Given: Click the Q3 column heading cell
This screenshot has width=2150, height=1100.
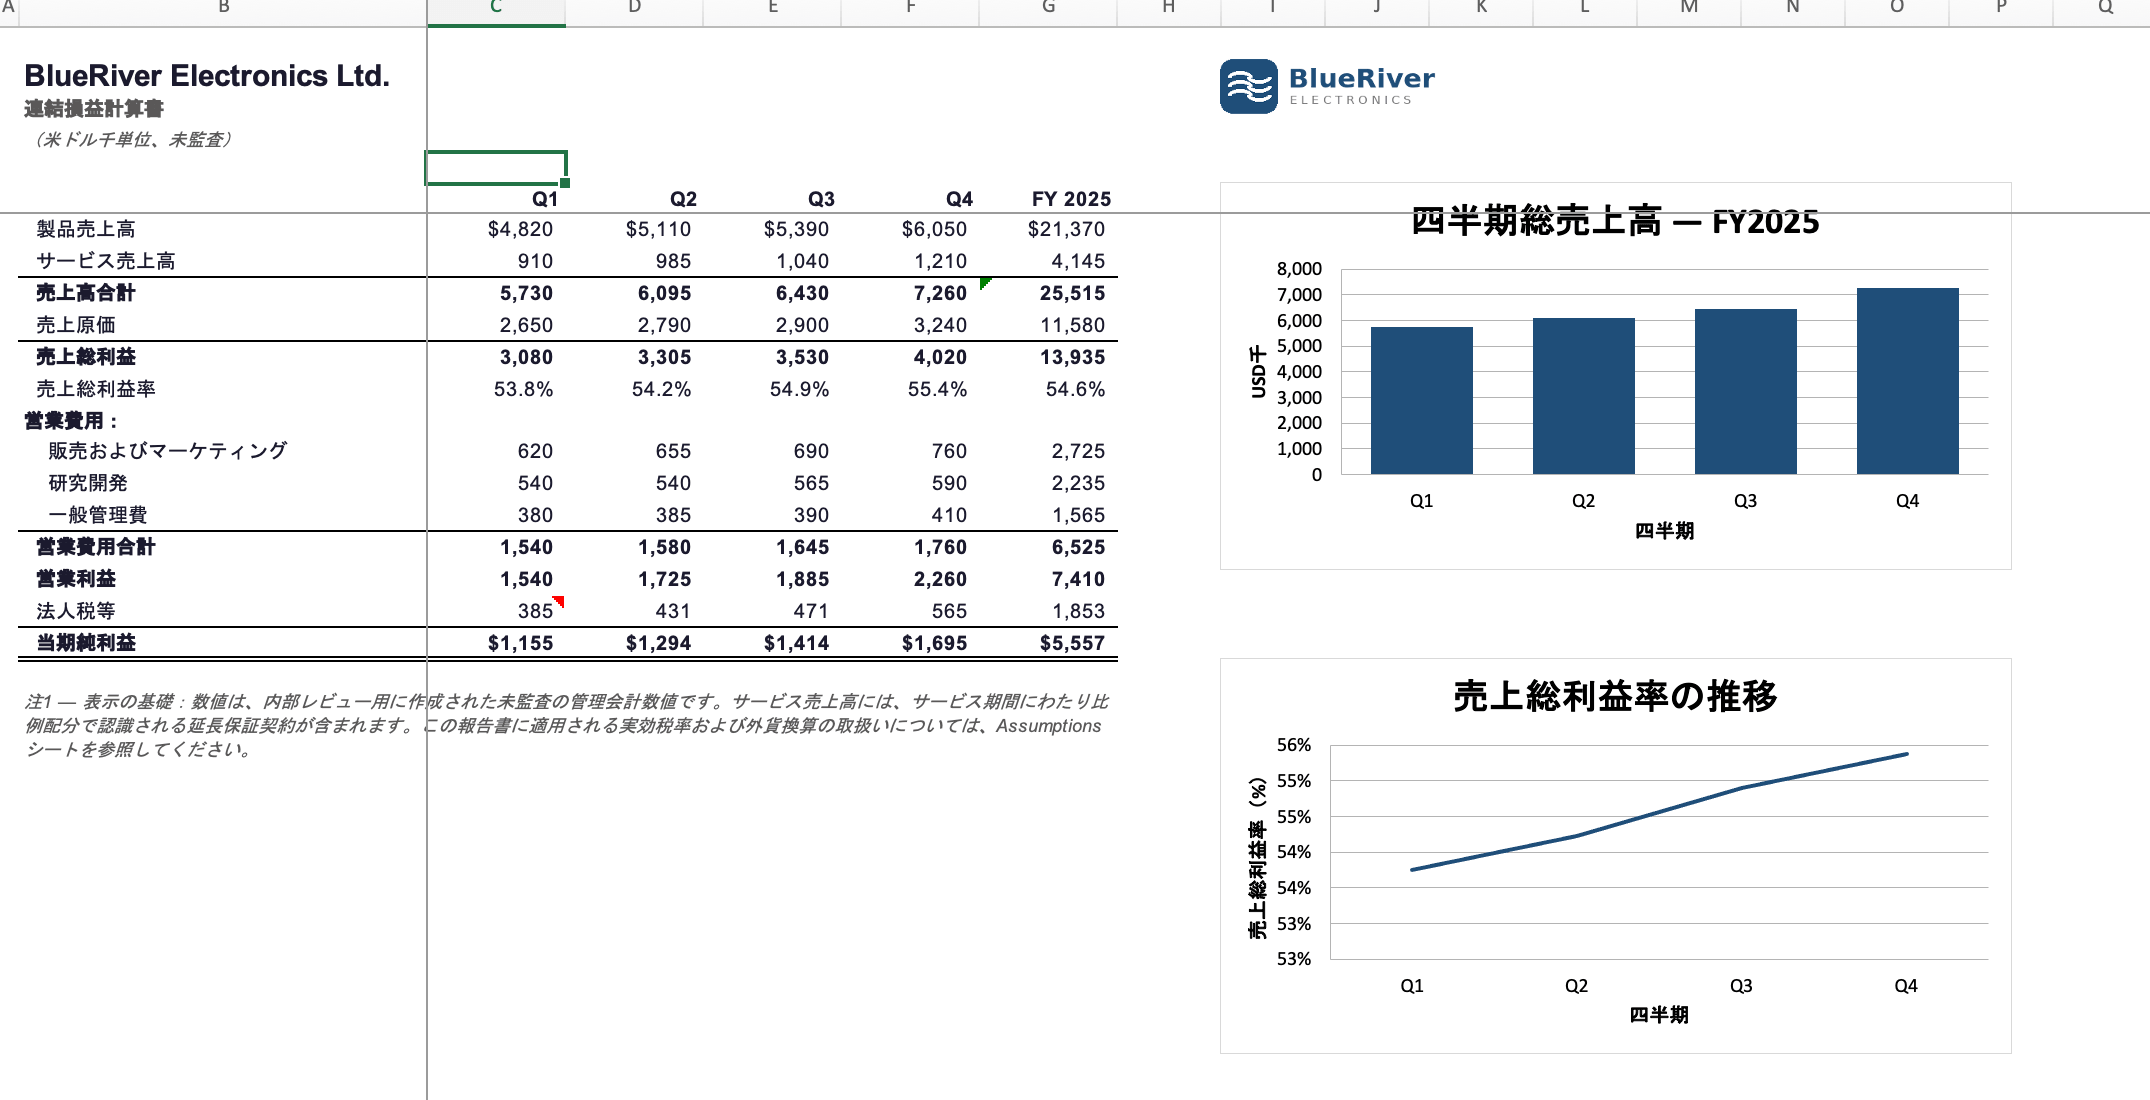Looking at the screenshot, I should (x=772, y=199).
